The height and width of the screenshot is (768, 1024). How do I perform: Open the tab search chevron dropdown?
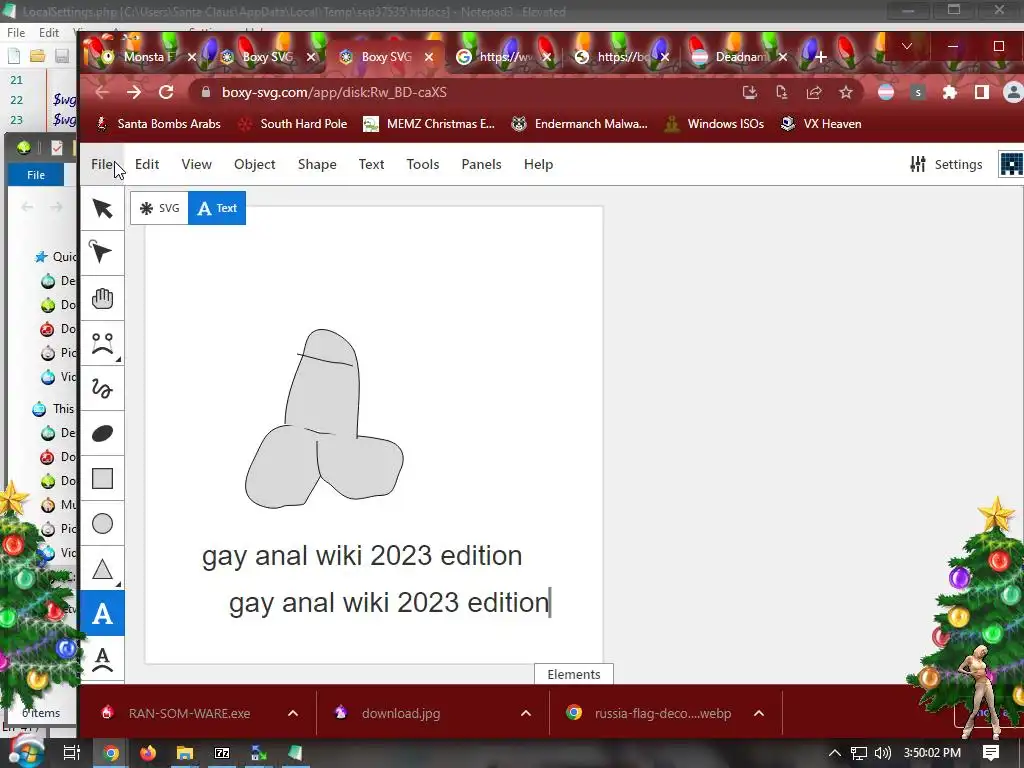tap(906, 46)
